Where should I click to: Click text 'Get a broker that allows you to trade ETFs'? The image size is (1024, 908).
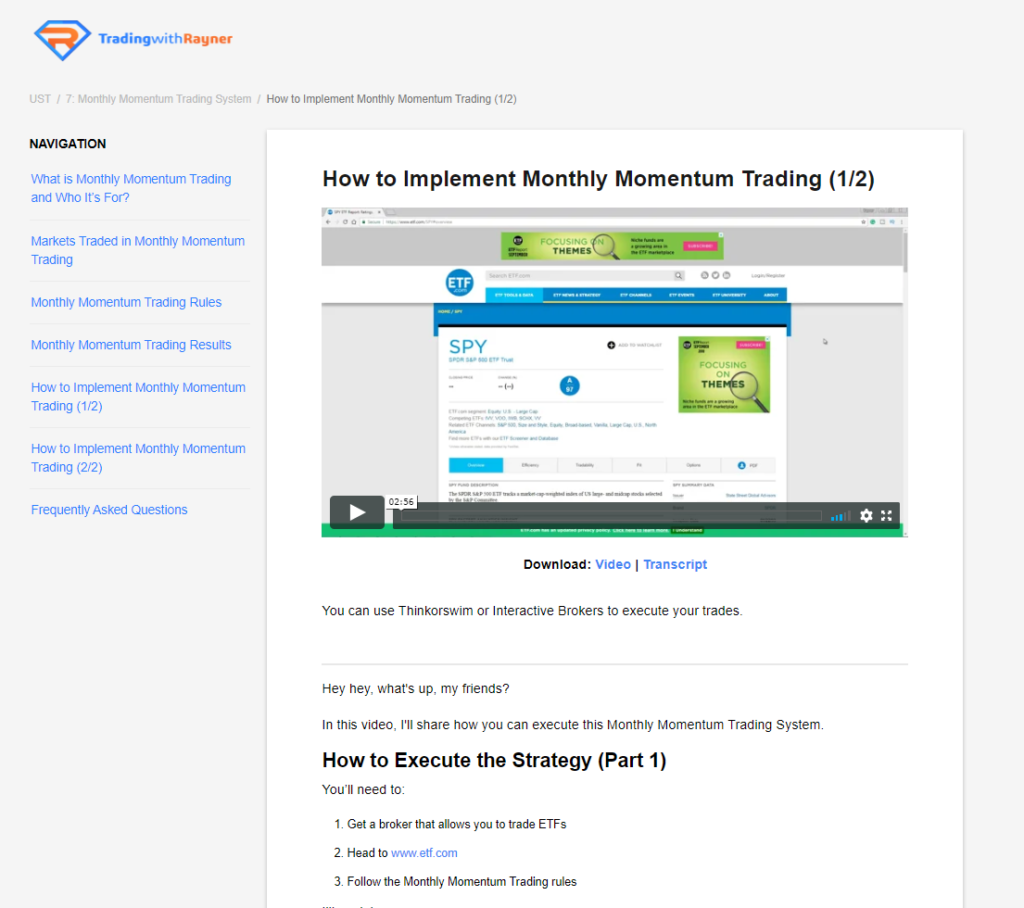pyautogui.click(x=456, y=824)
